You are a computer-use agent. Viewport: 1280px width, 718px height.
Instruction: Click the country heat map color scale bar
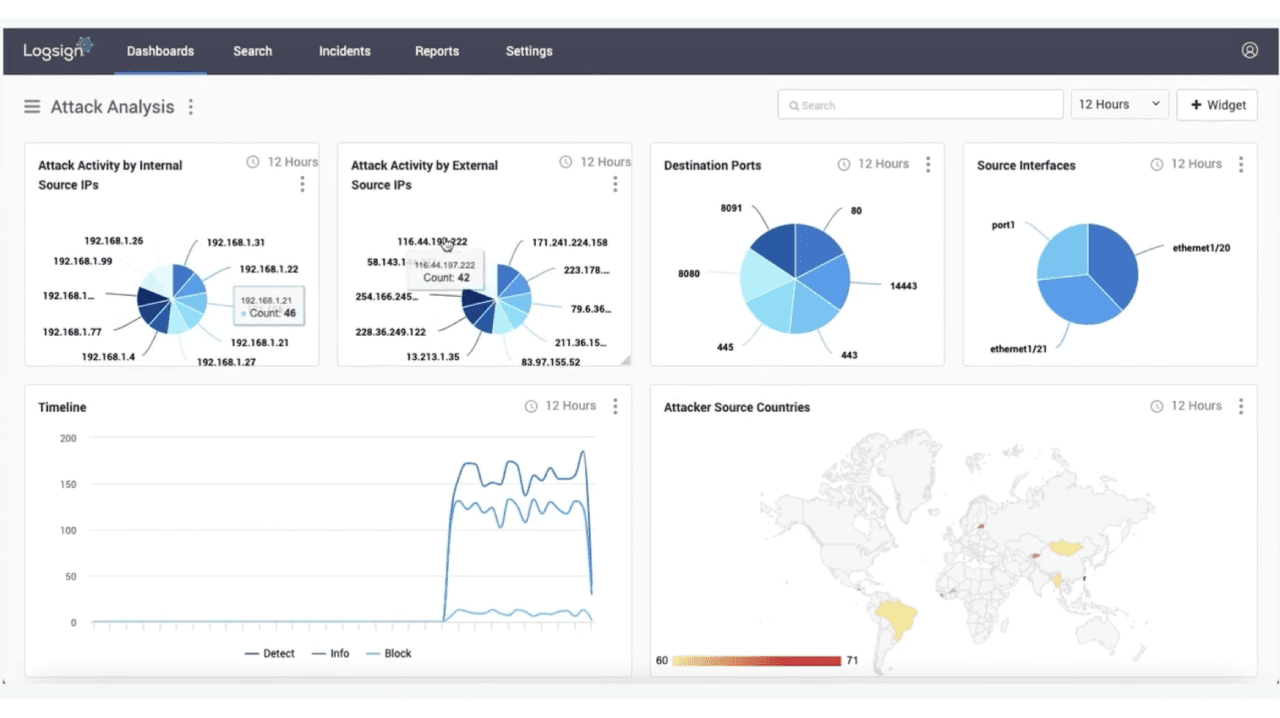tap(756, 660)
